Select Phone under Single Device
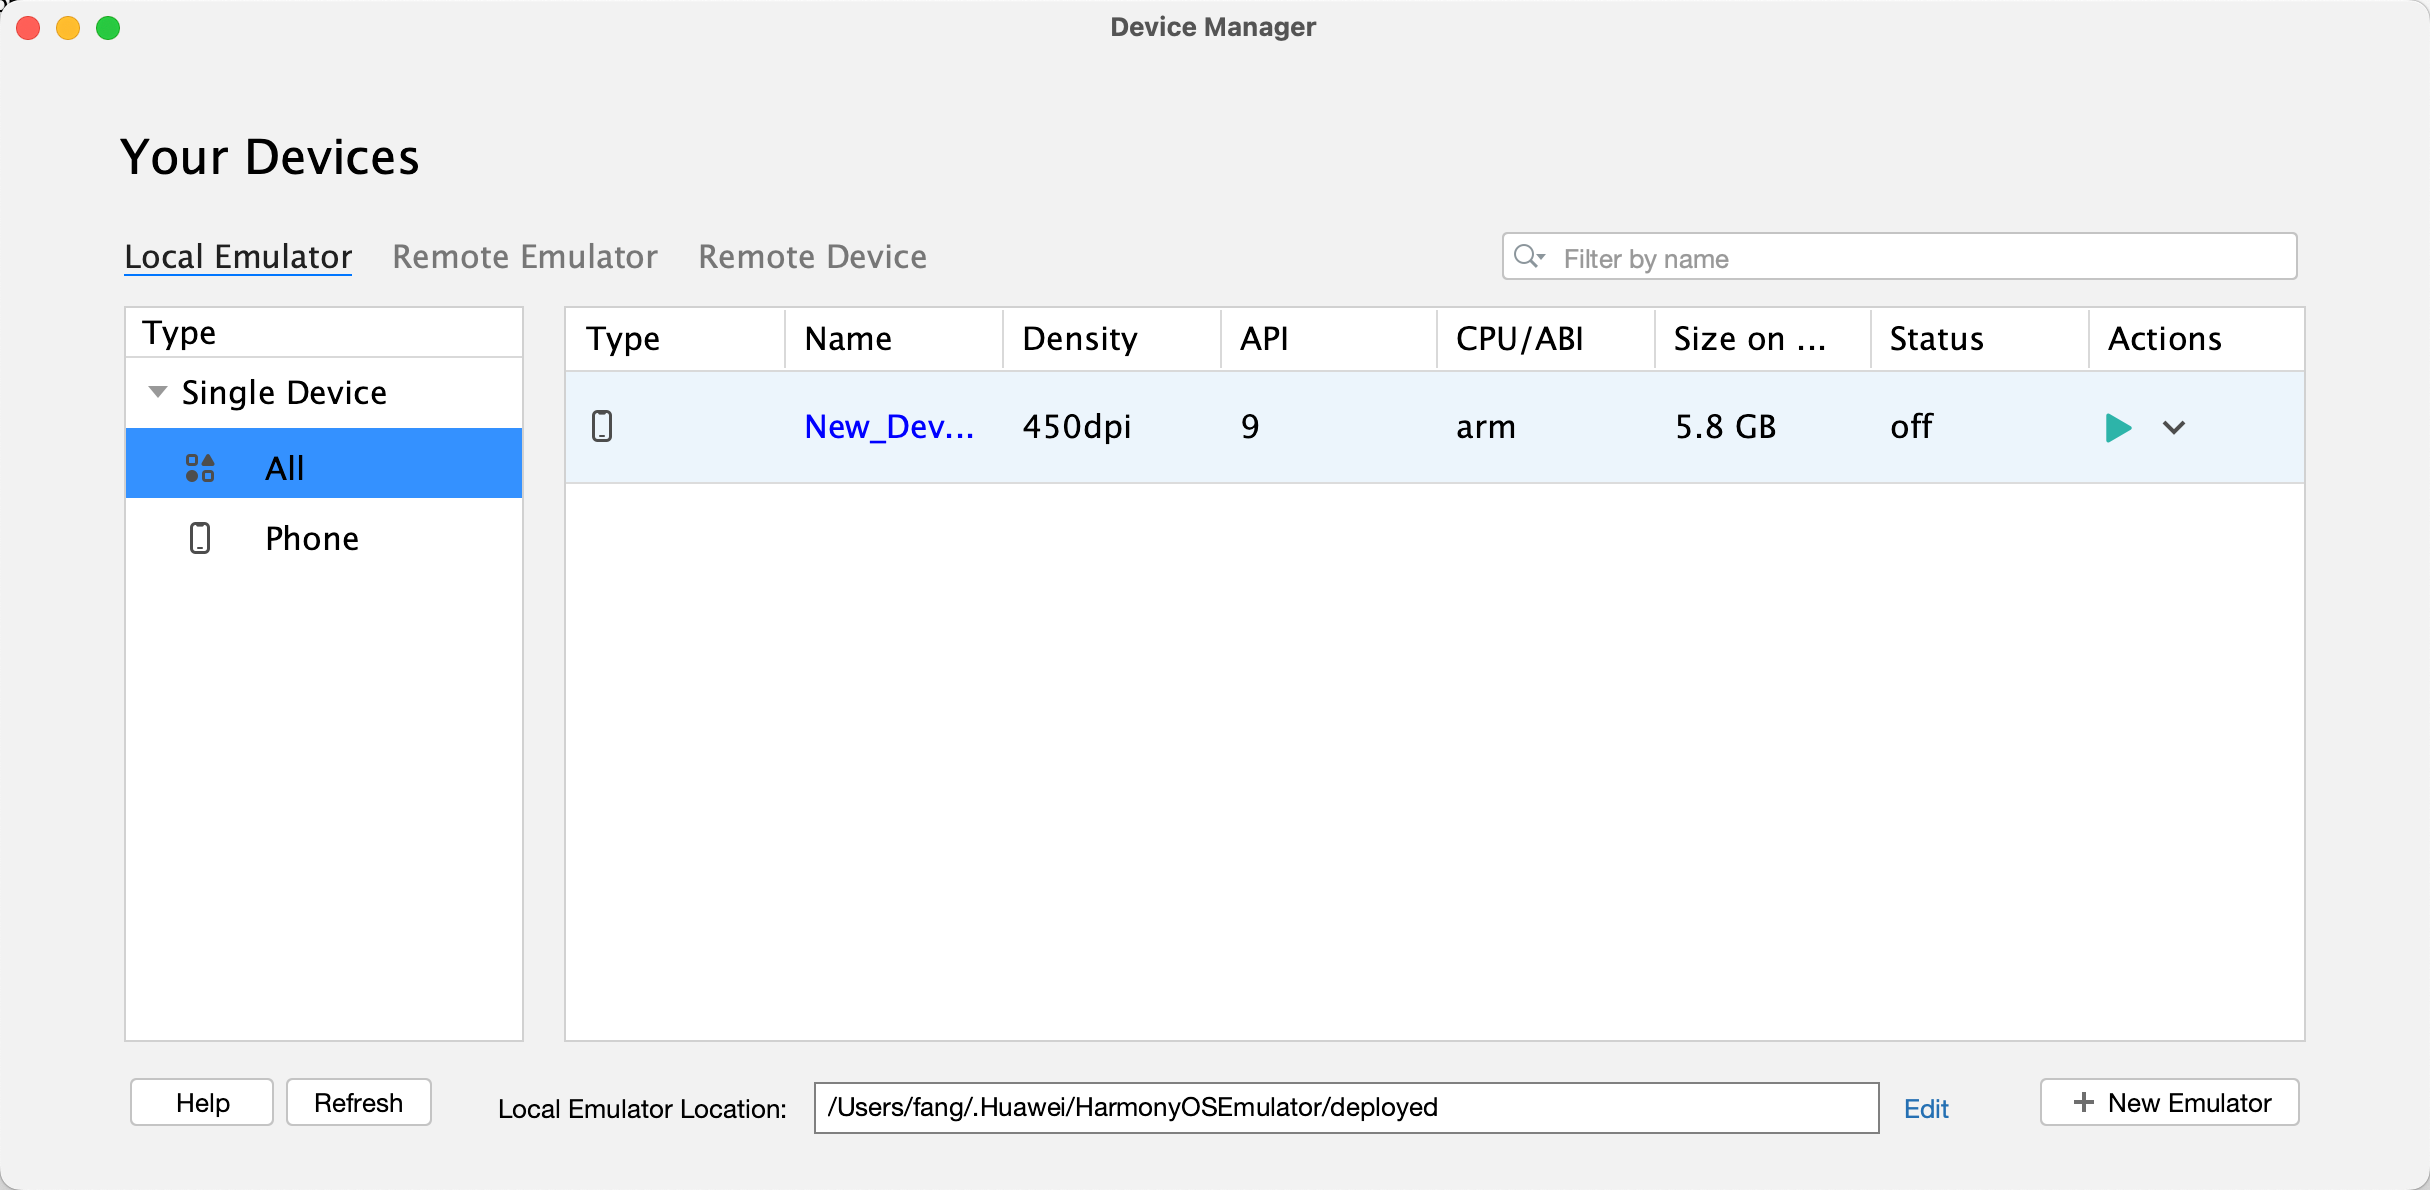 [310, 539]
